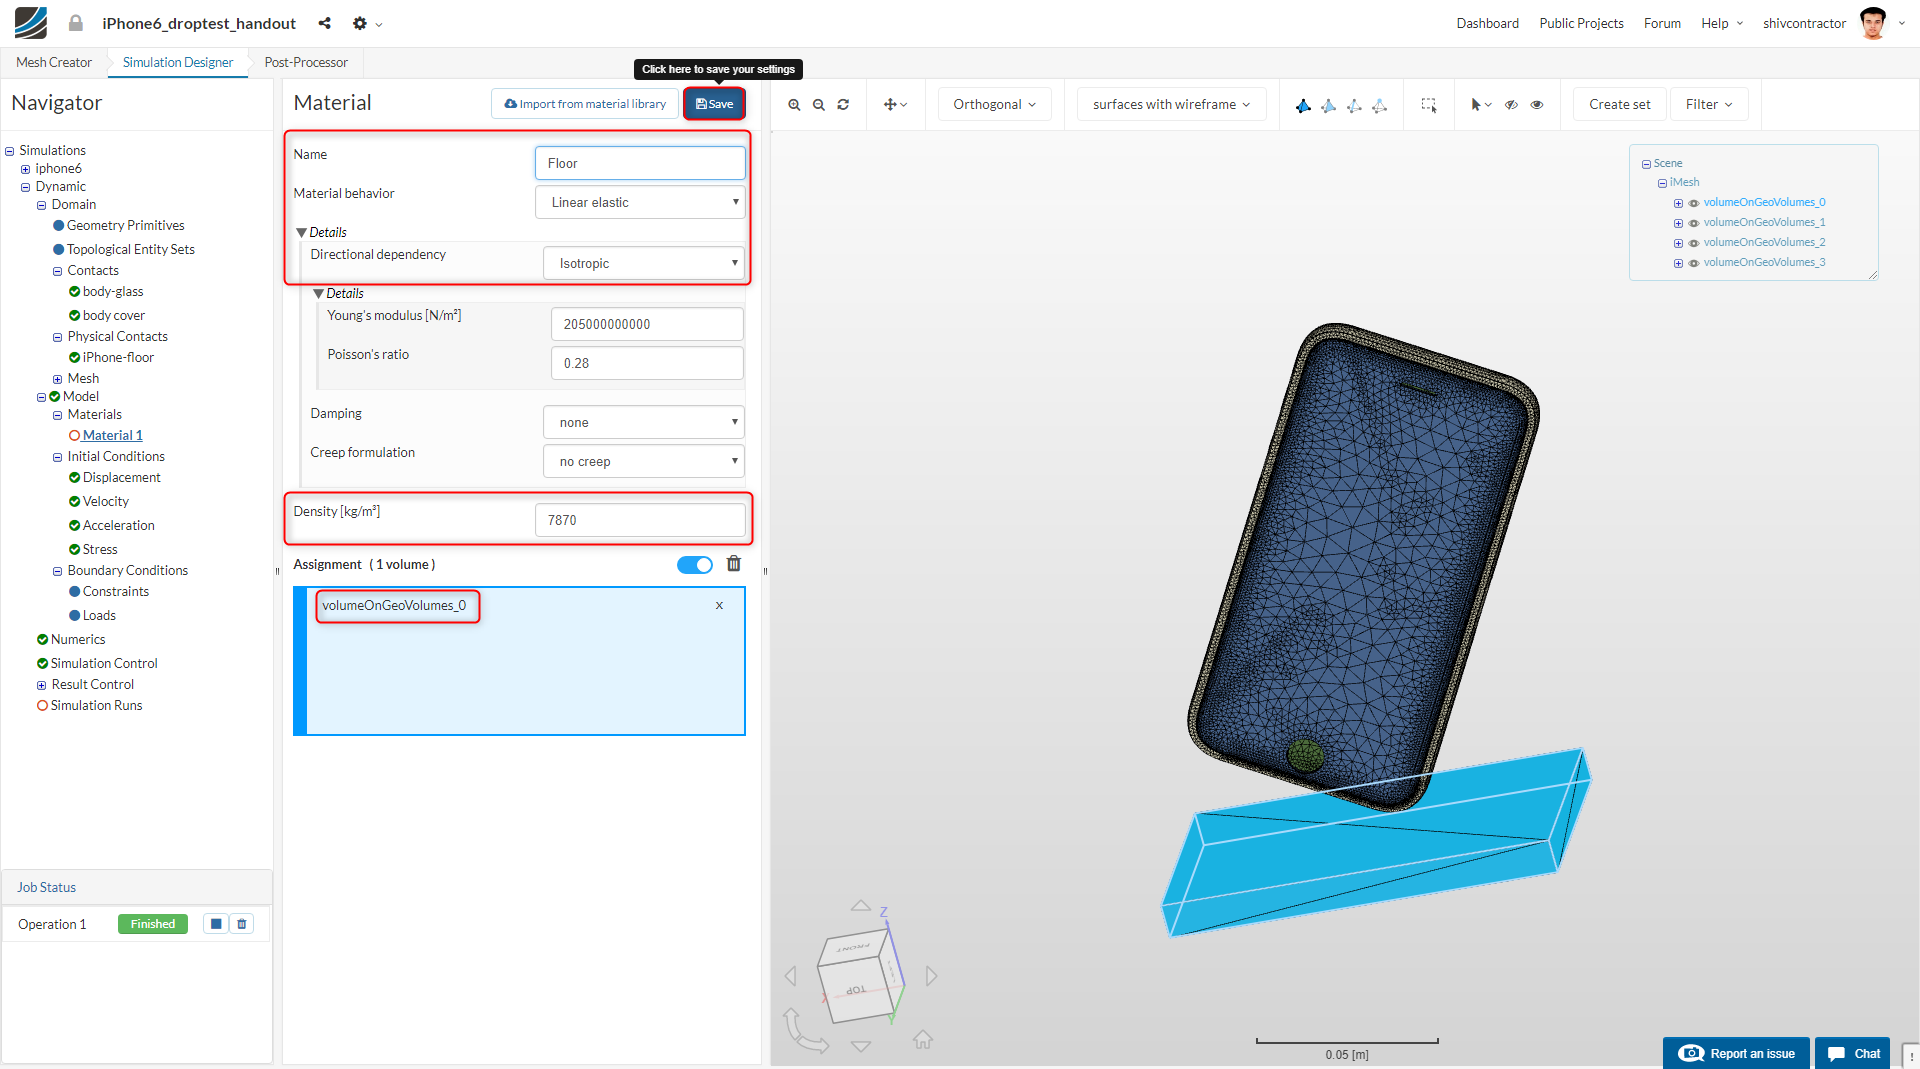The height and width of the screenshot is (1069, 1920).
Task: Open the project settings gear menu
Action: pos(366,23)
